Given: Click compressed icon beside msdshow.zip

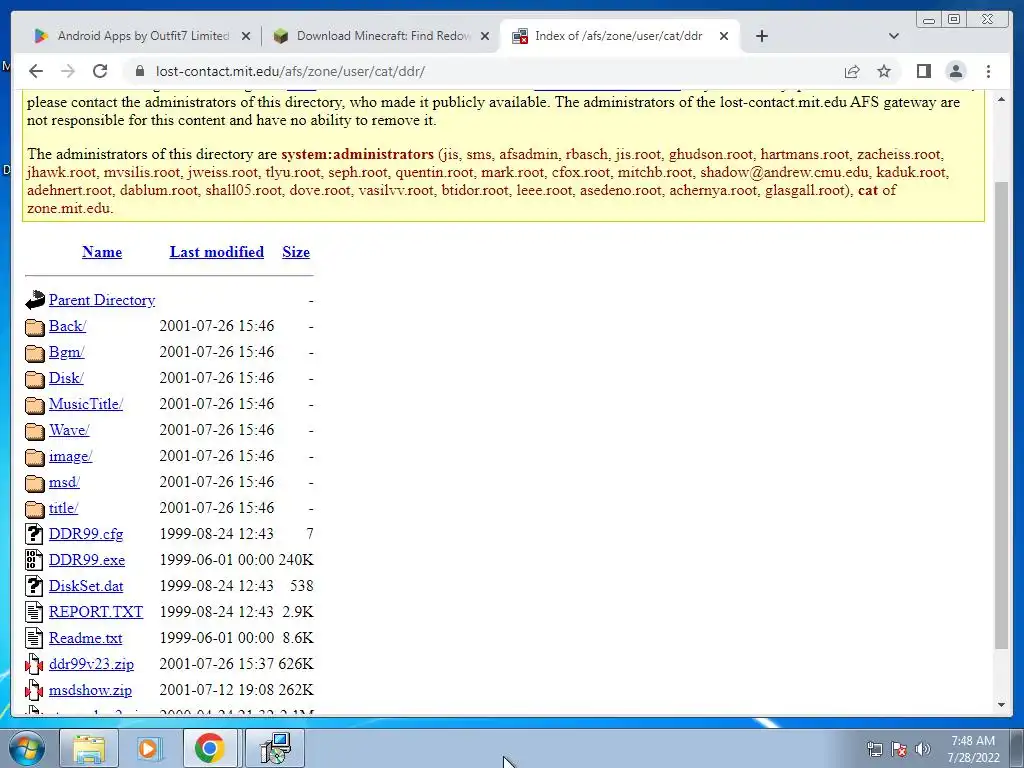Looking at the screenshot, I should tap(34, 690).
